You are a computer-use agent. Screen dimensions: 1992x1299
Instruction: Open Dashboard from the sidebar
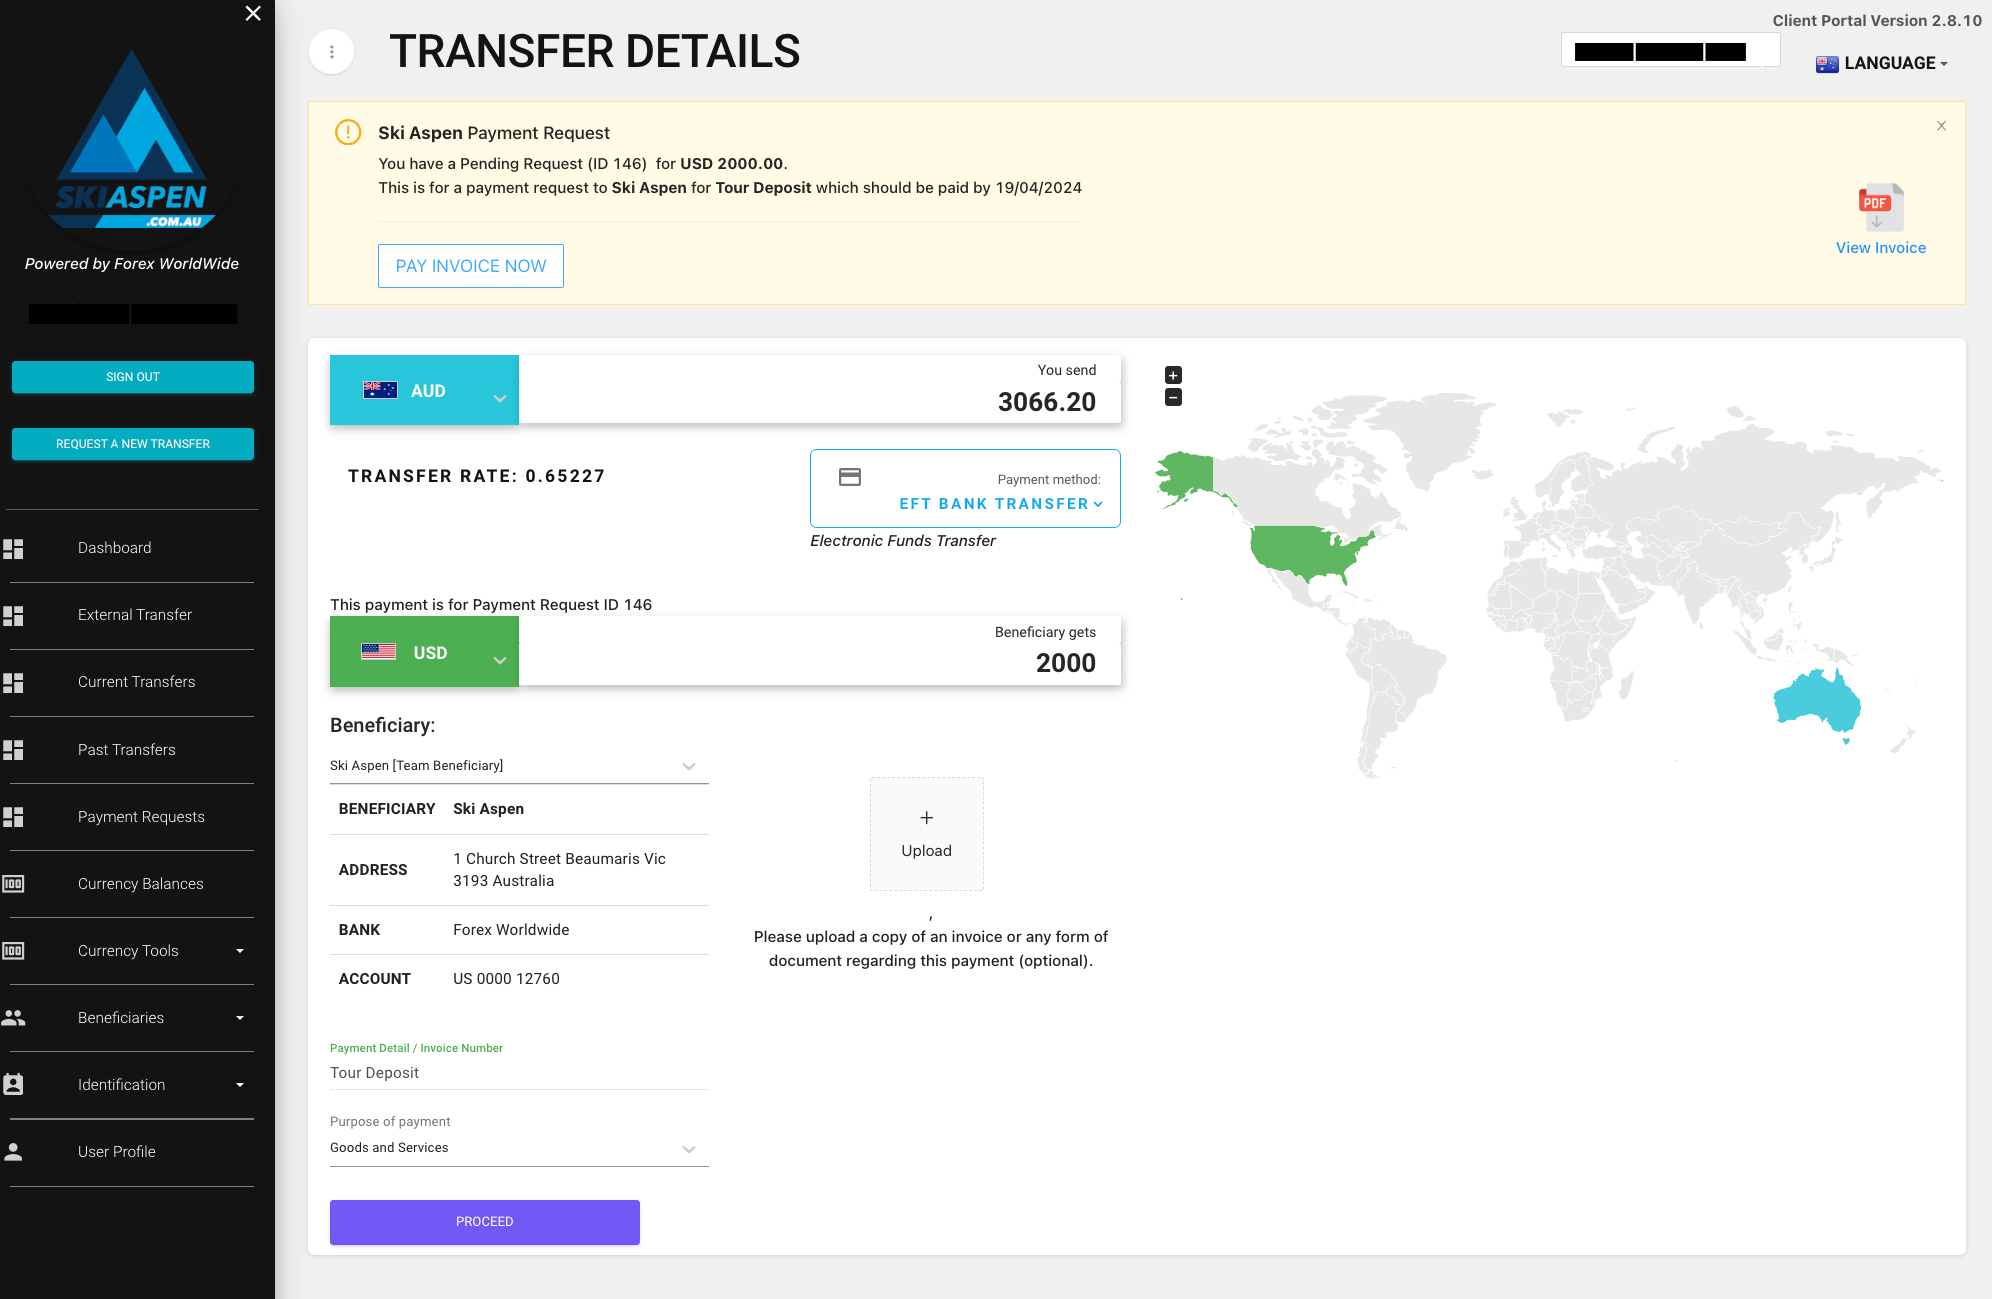point(115,548)
